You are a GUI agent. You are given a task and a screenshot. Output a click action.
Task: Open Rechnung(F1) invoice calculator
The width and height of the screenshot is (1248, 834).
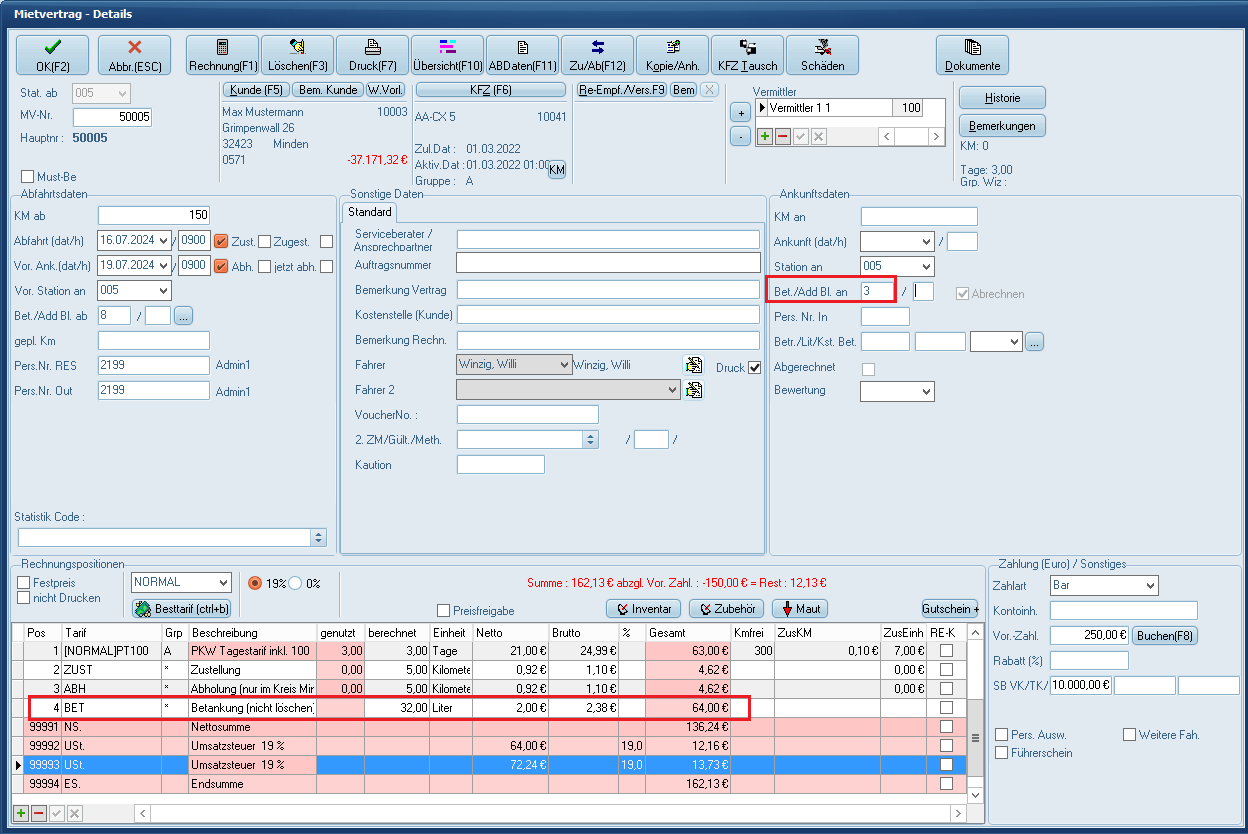[222, 55]
